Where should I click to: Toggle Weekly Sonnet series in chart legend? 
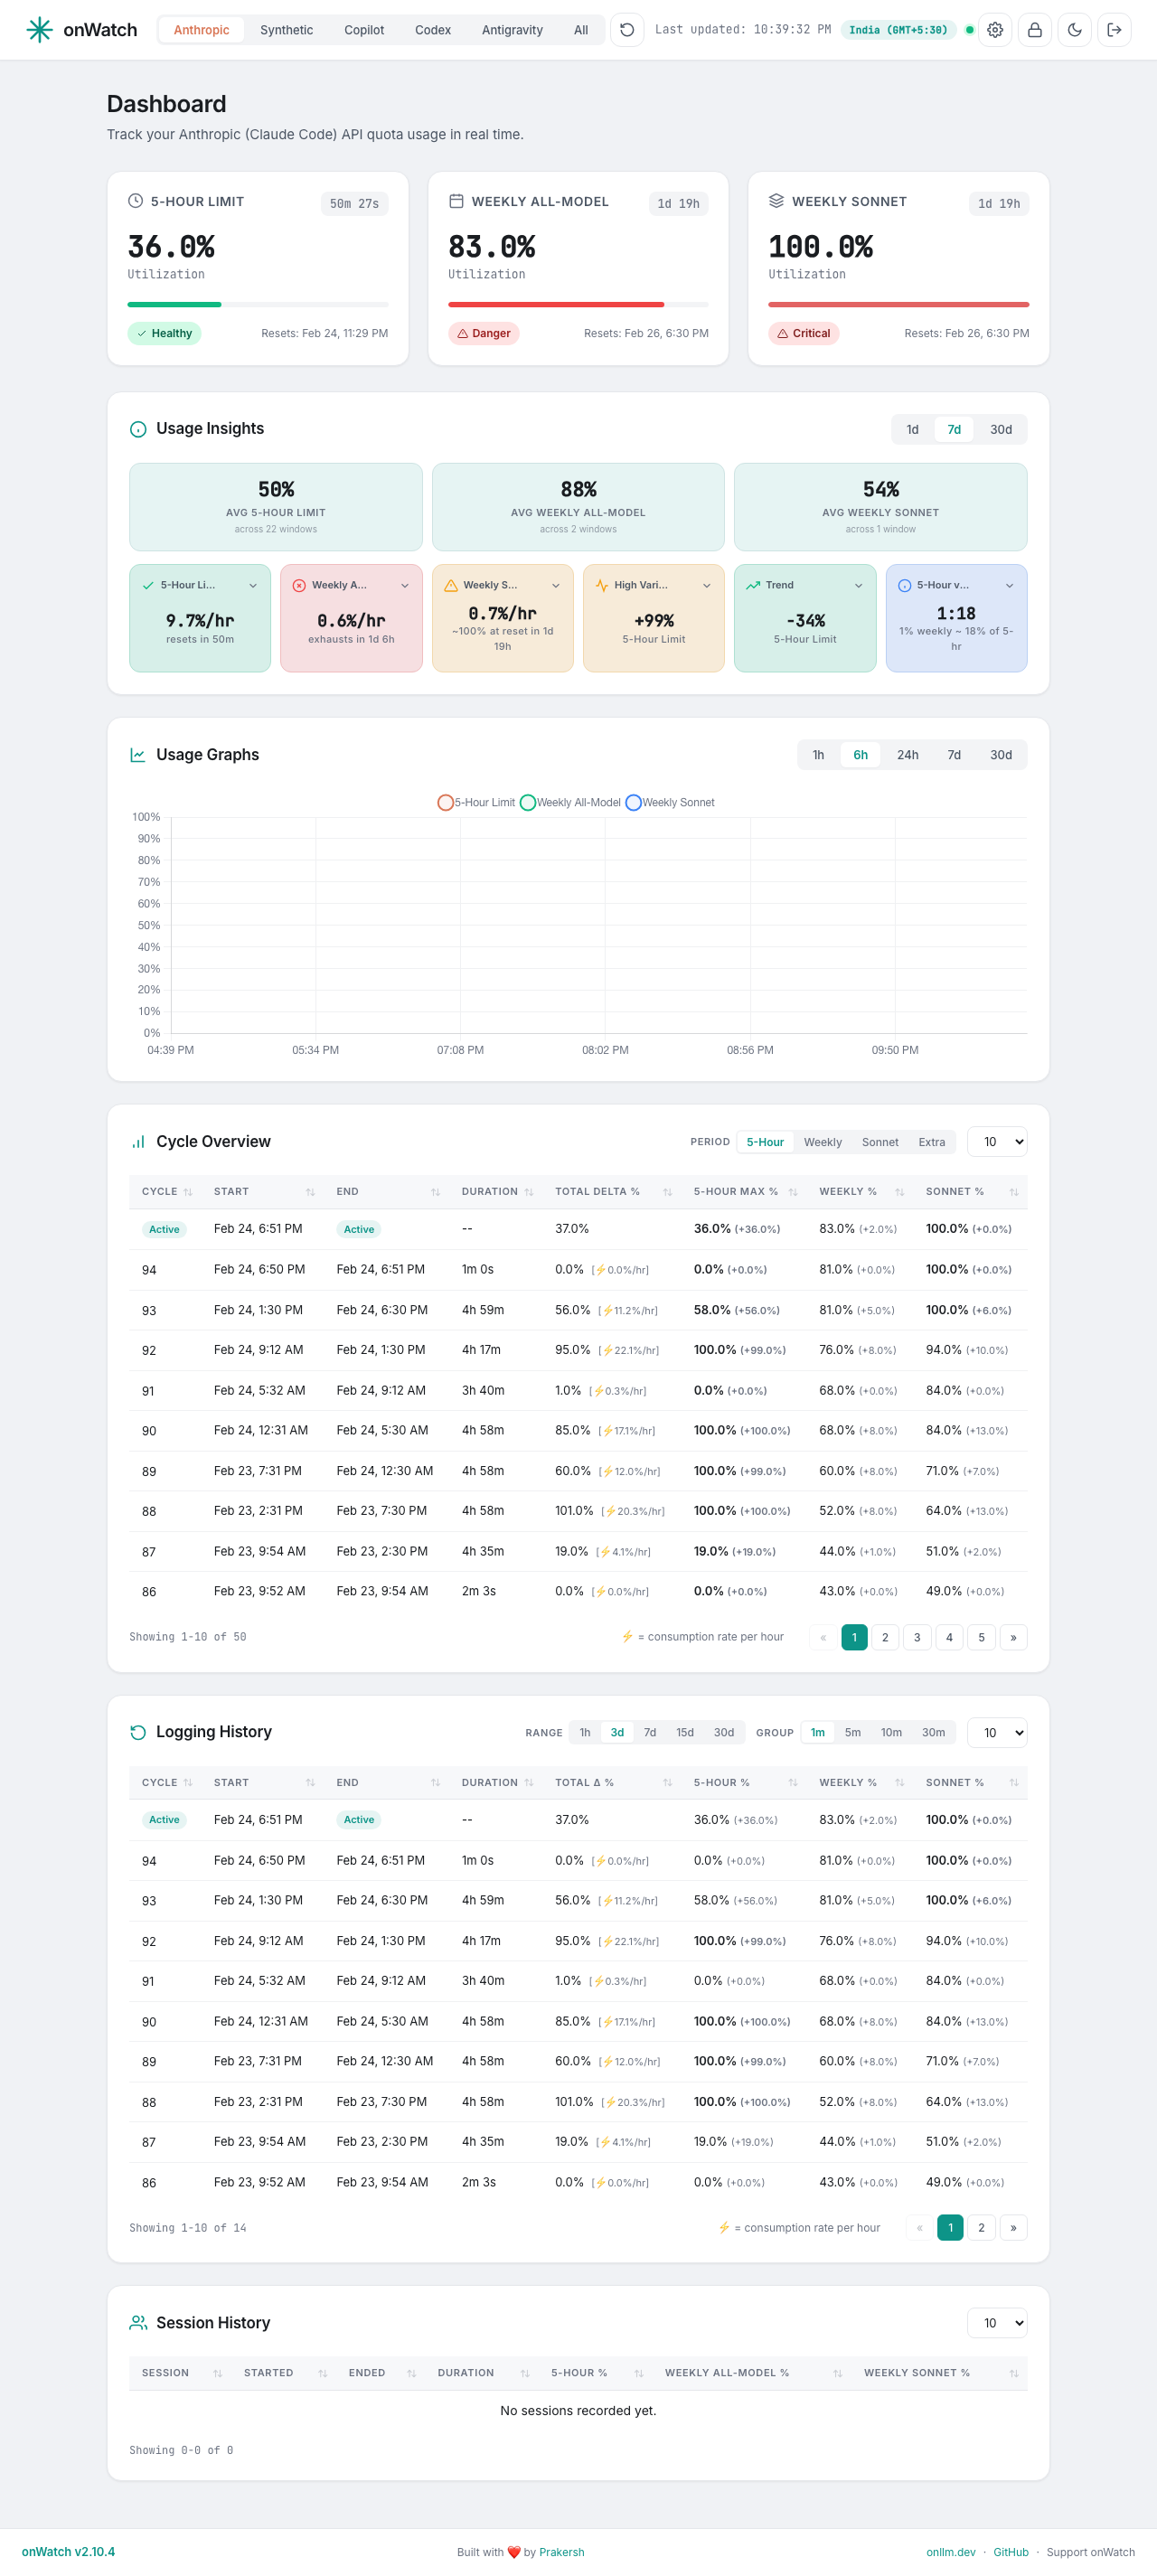pos(670,803)
